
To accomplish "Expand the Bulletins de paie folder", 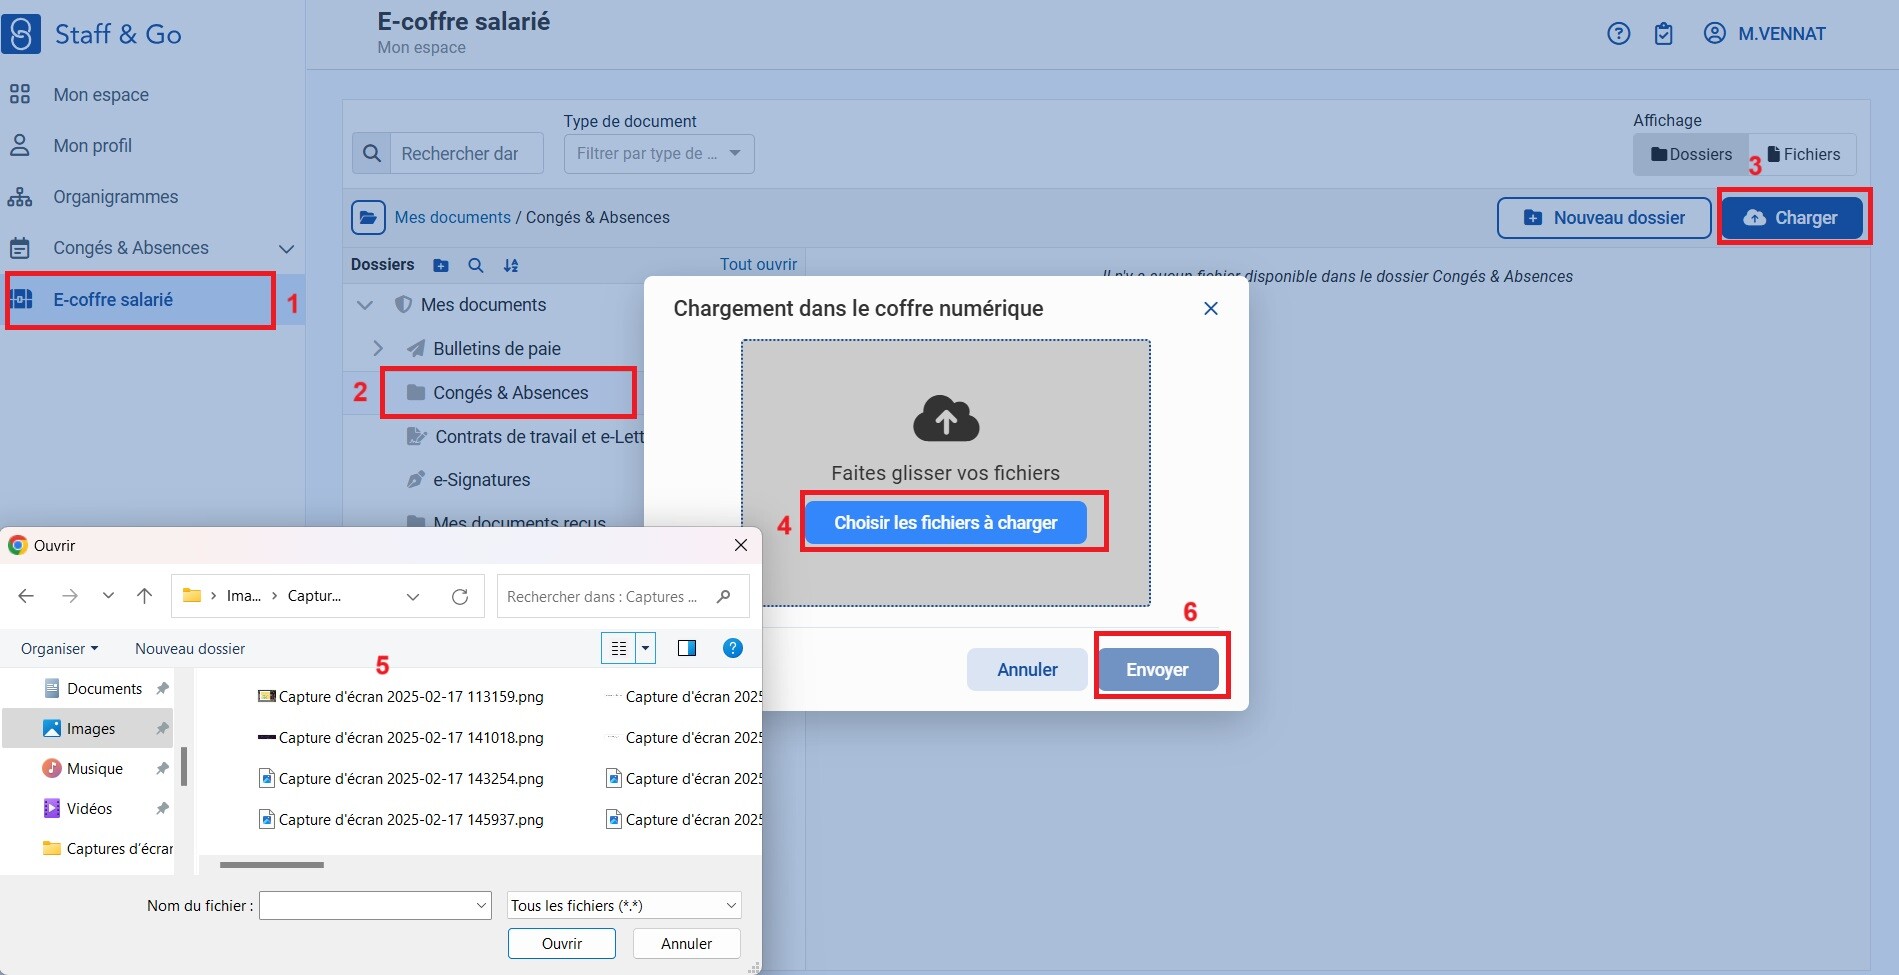I will point(378,348).
